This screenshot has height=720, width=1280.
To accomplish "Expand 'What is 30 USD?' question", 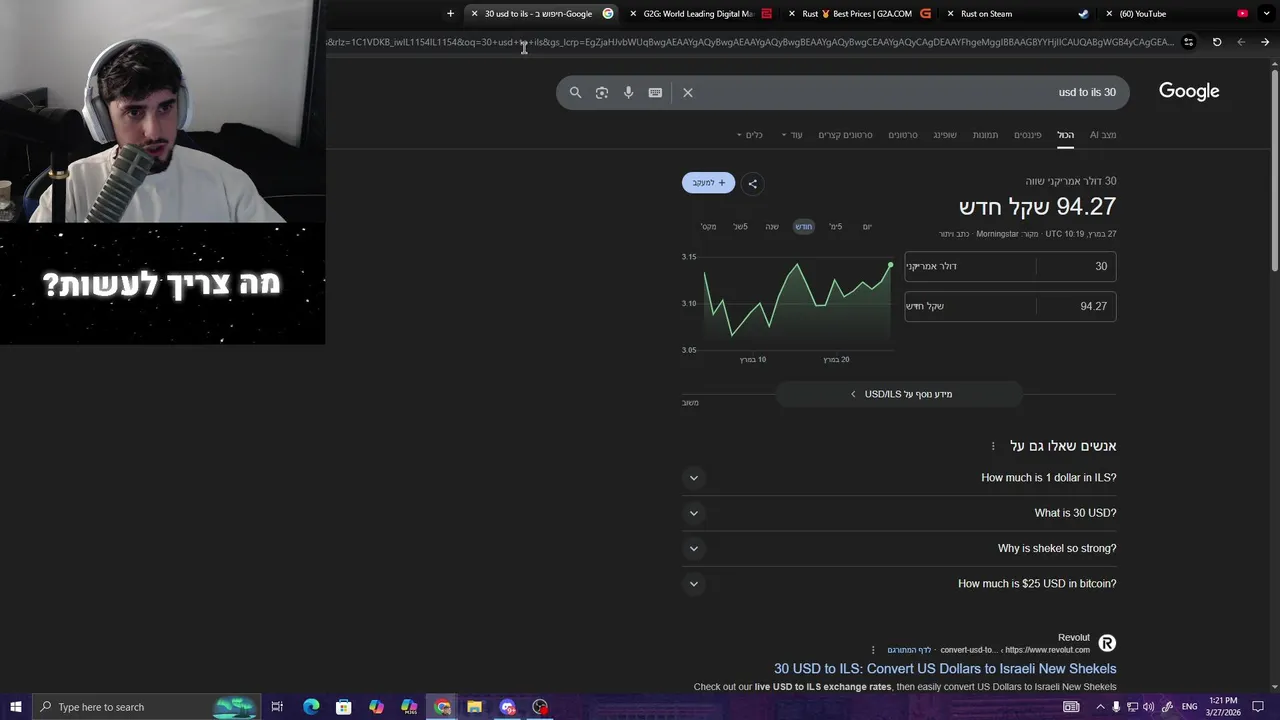I will click(x=899, y=513).
